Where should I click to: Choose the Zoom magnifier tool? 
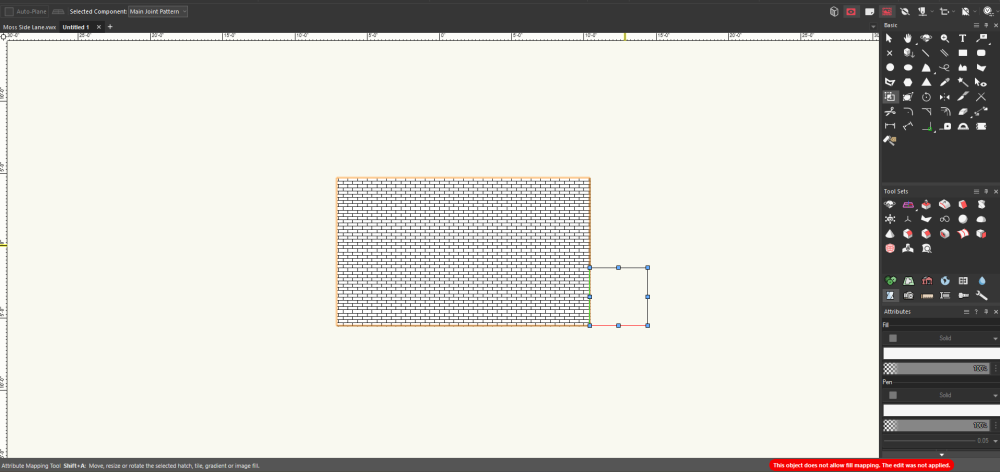point(944,38)
